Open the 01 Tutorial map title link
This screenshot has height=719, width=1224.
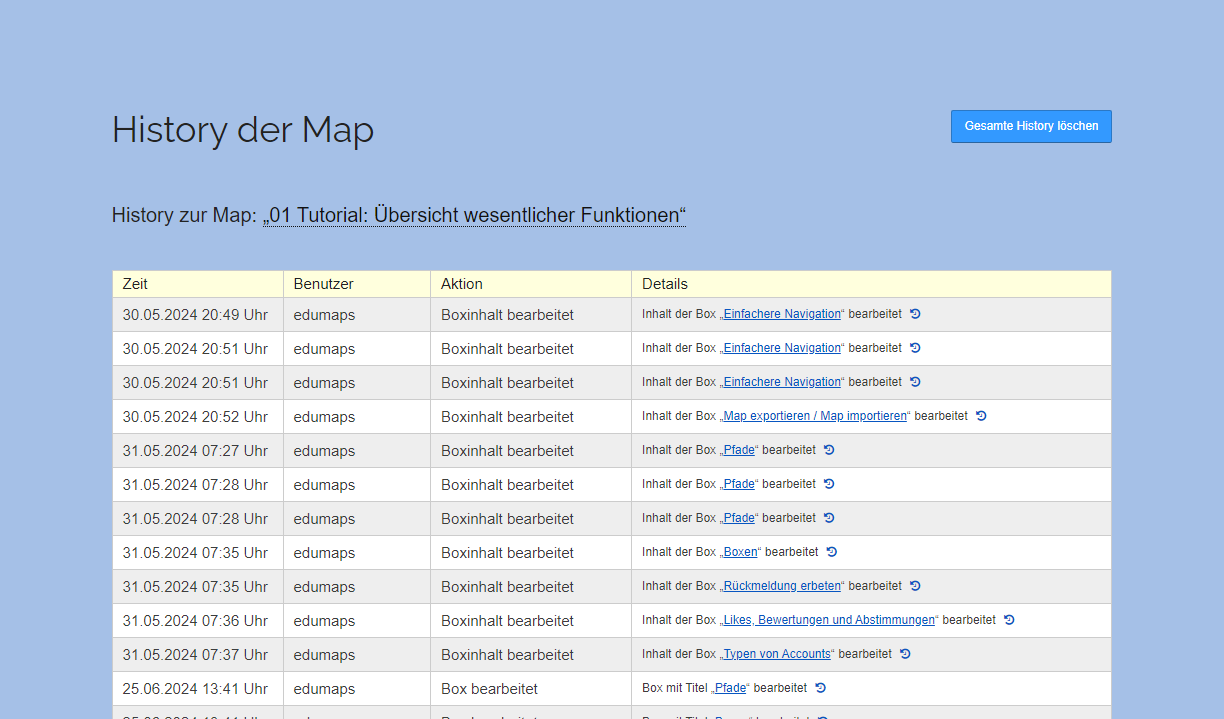pyautogui.click(x=474, y=215)
